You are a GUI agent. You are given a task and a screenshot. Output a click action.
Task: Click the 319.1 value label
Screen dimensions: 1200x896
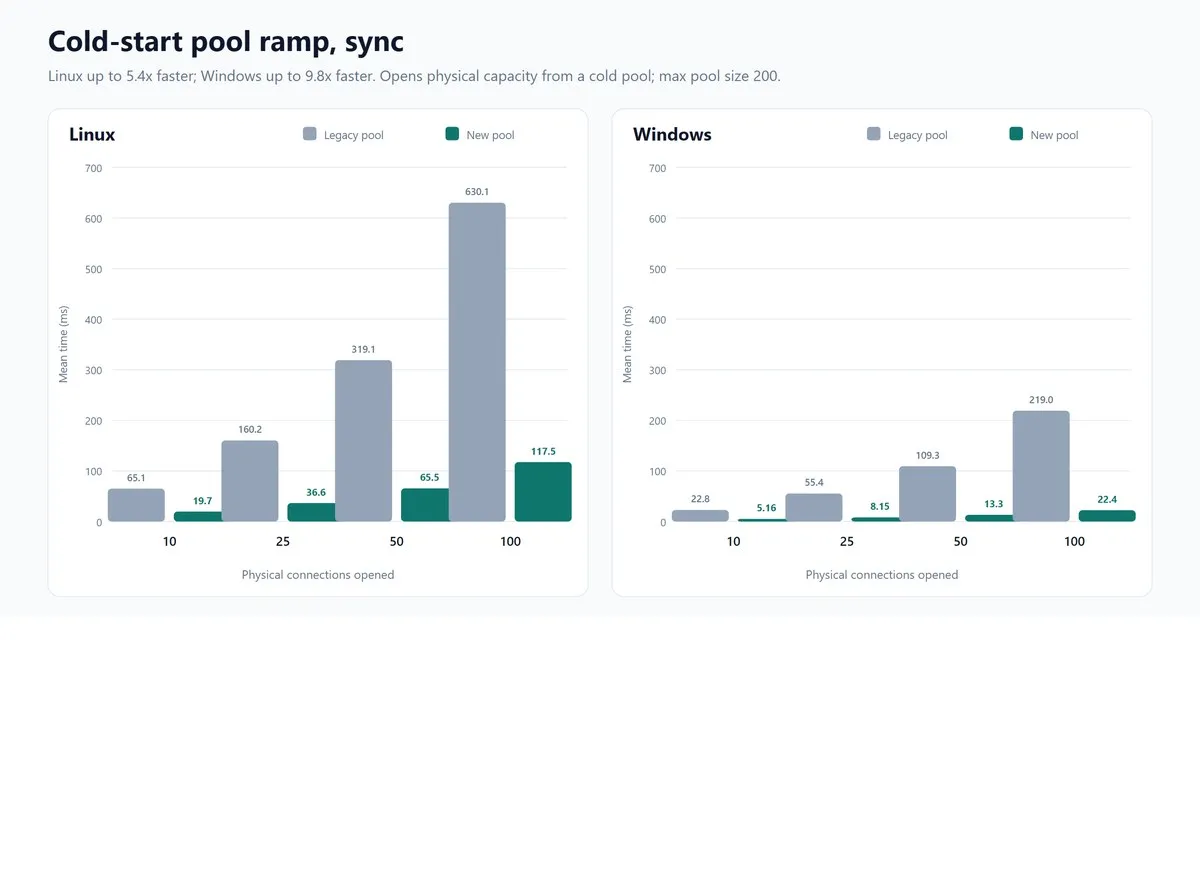(363, 349)
